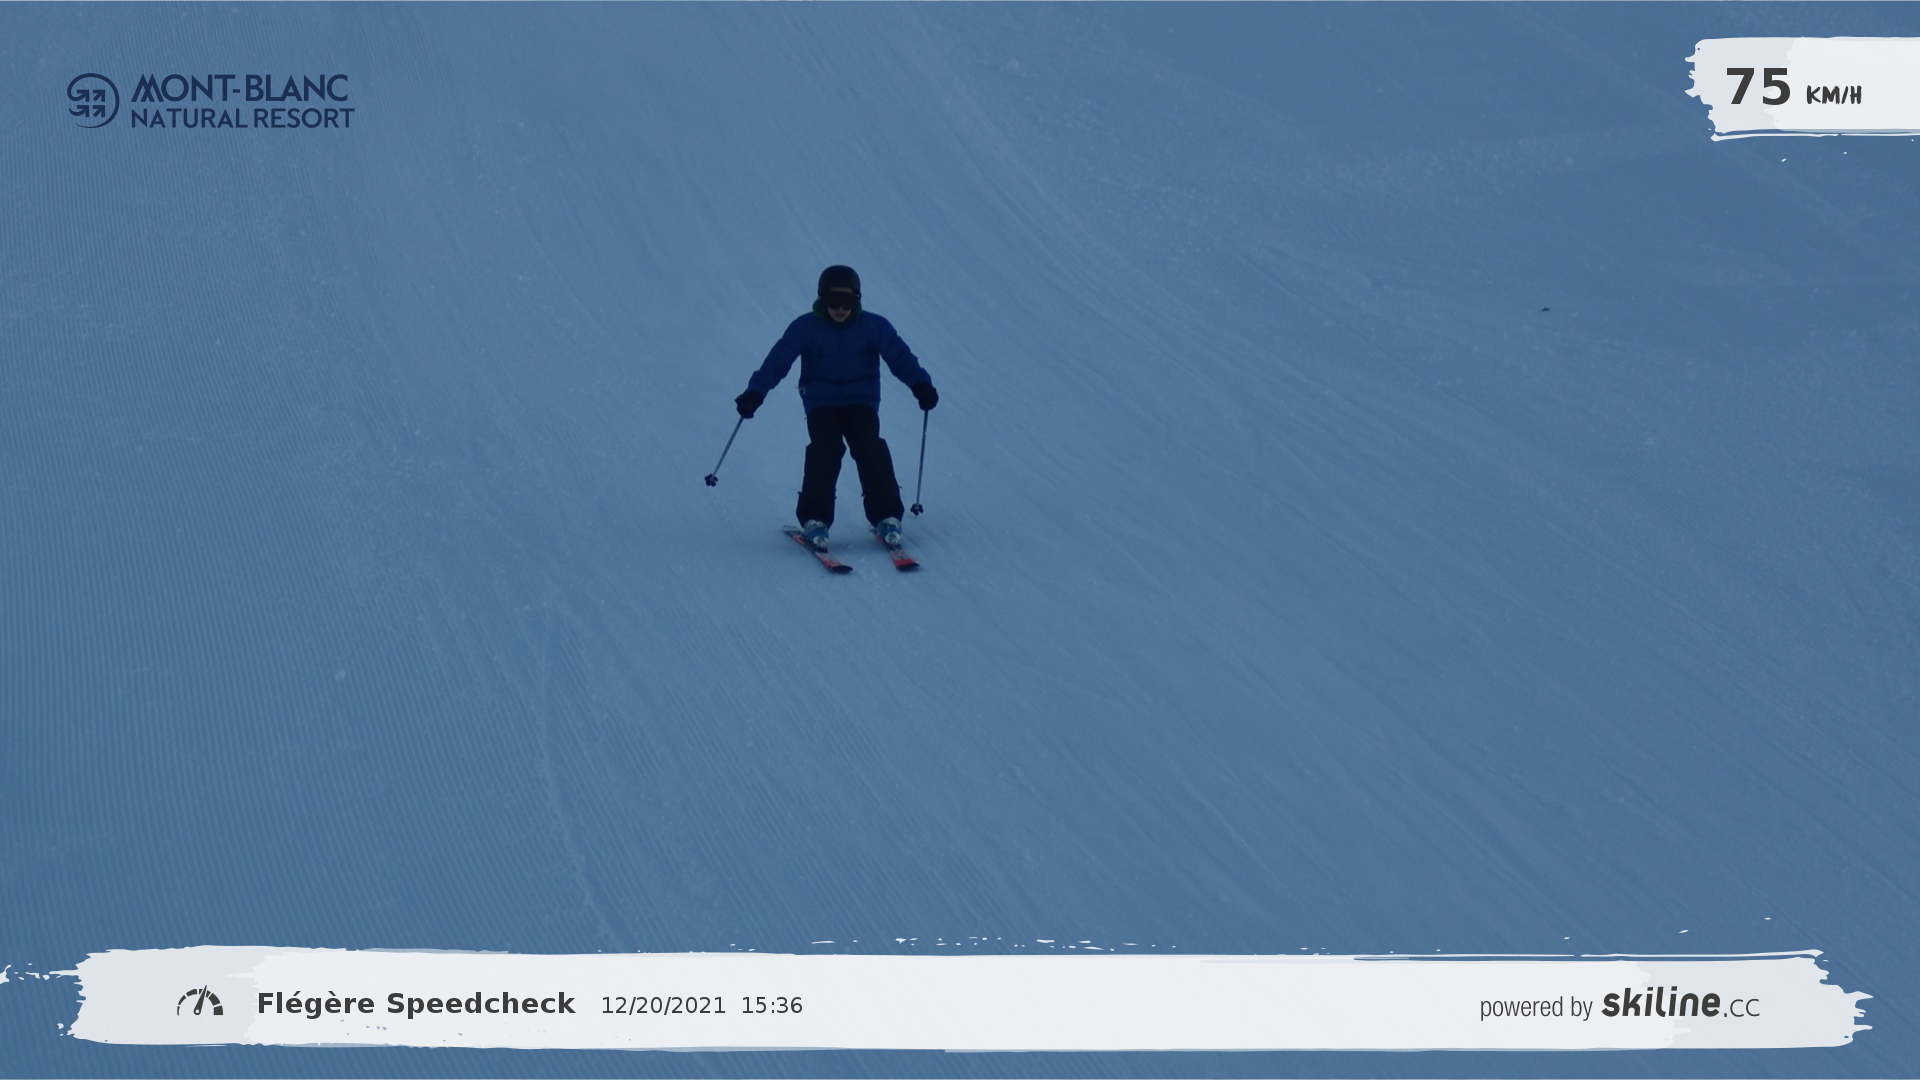This screenshot has width=1920, height=1080.
Task: Open the skiline.cc logo link
Action: pyautogui.click(x=1680, y=1003)
